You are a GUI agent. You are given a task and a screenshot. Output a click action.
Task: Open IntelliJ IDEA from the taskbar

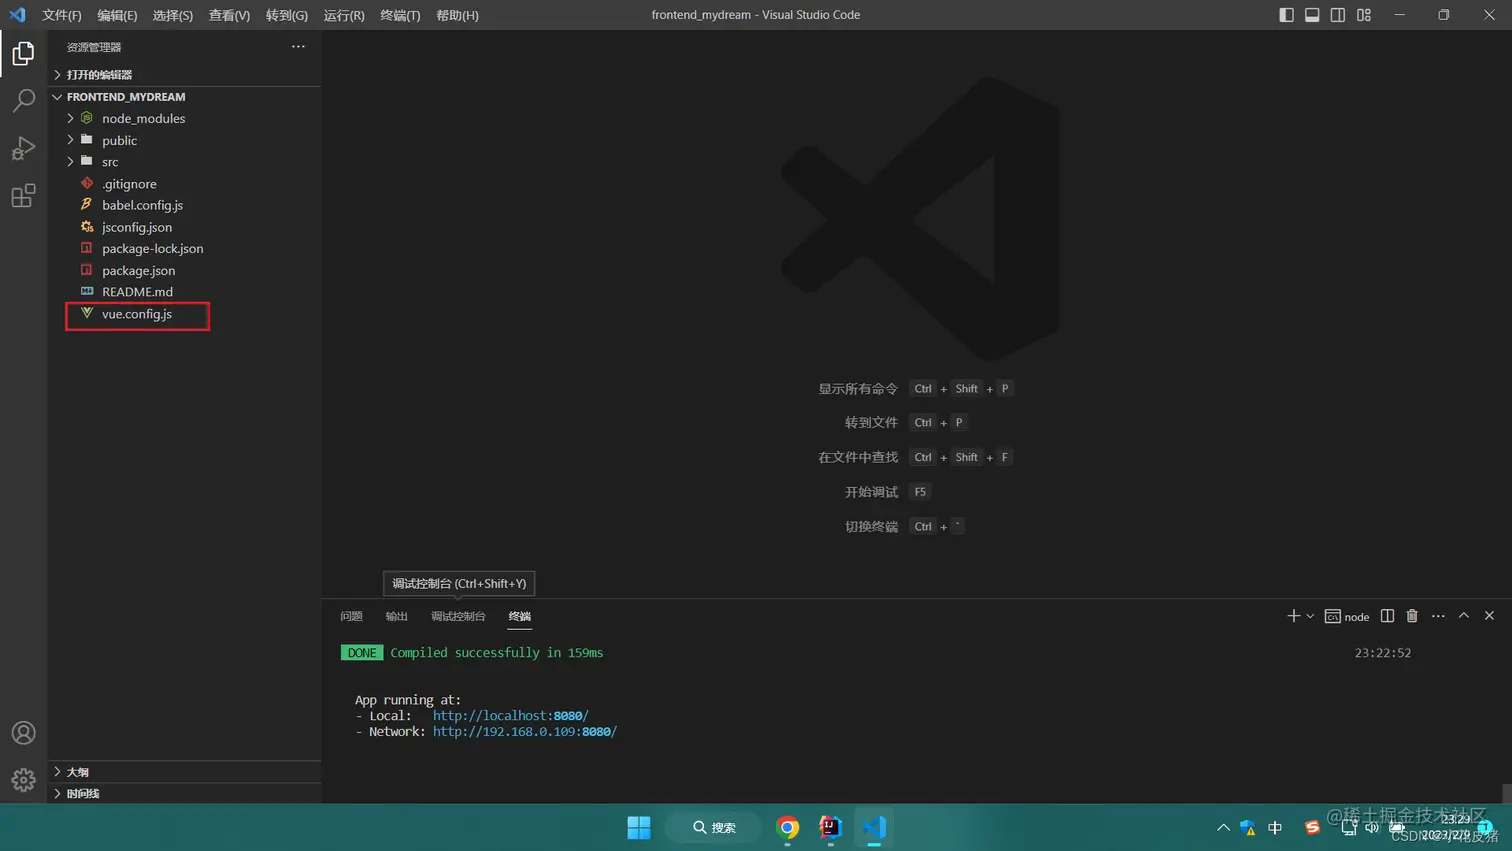coord(830,827)
